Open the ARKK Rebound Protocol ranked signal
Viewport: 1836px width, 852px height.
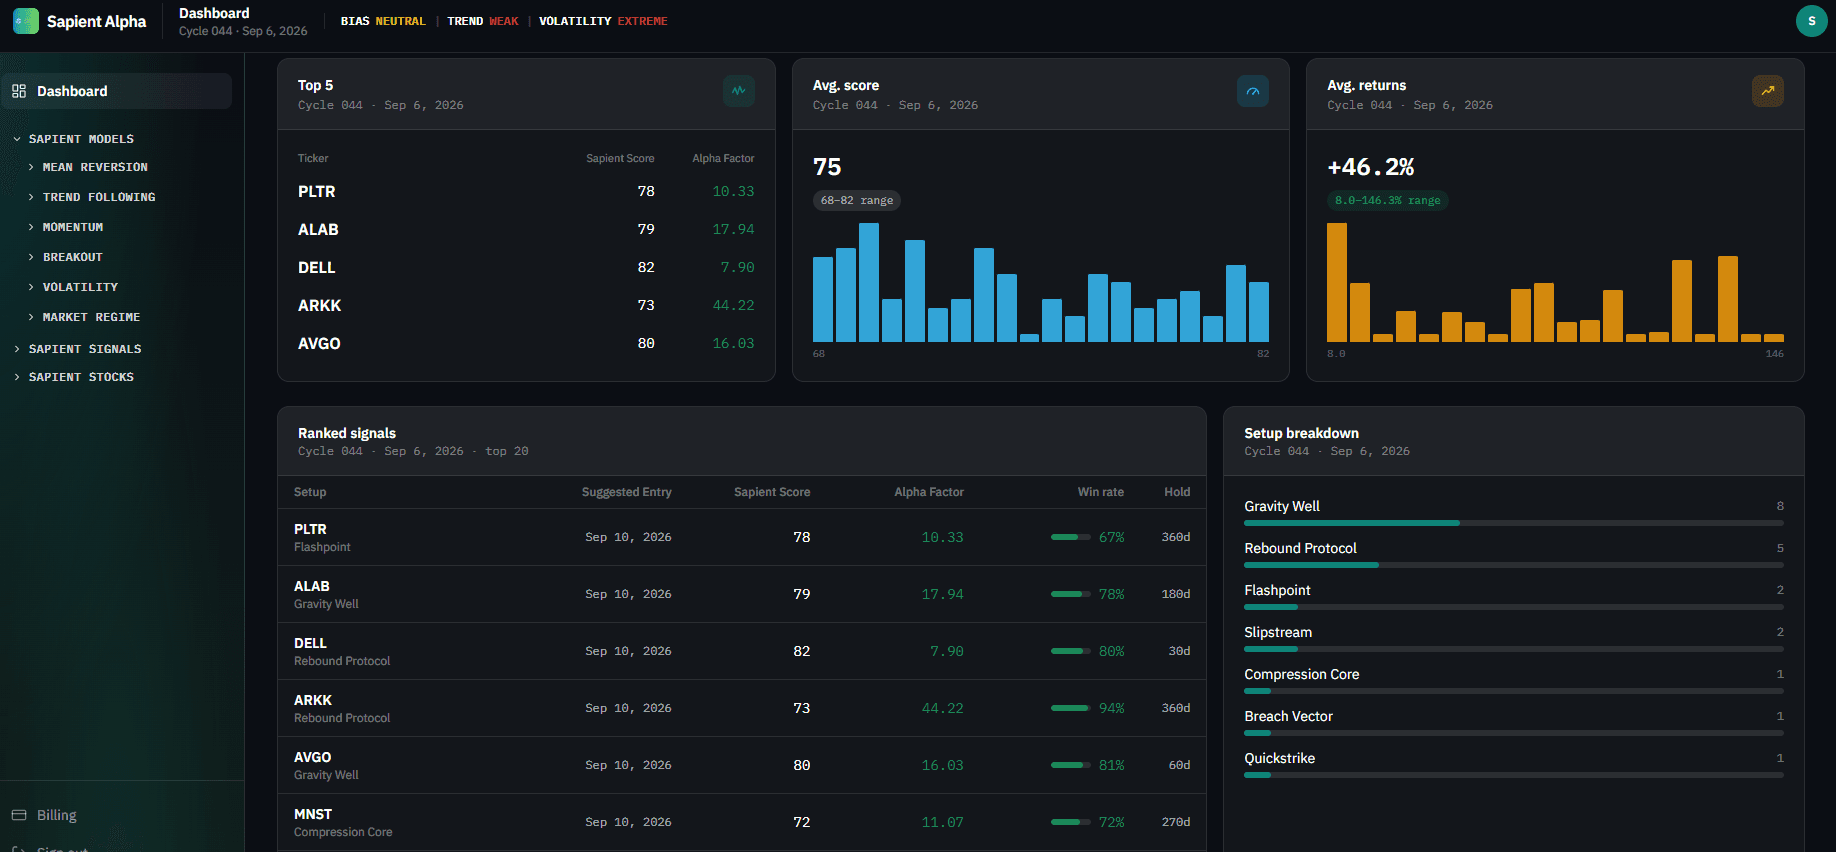(742, 708)
